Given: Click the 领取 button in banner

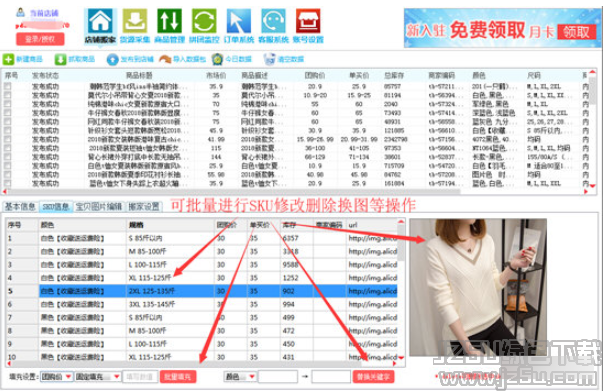Looking at the screenshot, I should pyautogui.click(x=576, y=32).
